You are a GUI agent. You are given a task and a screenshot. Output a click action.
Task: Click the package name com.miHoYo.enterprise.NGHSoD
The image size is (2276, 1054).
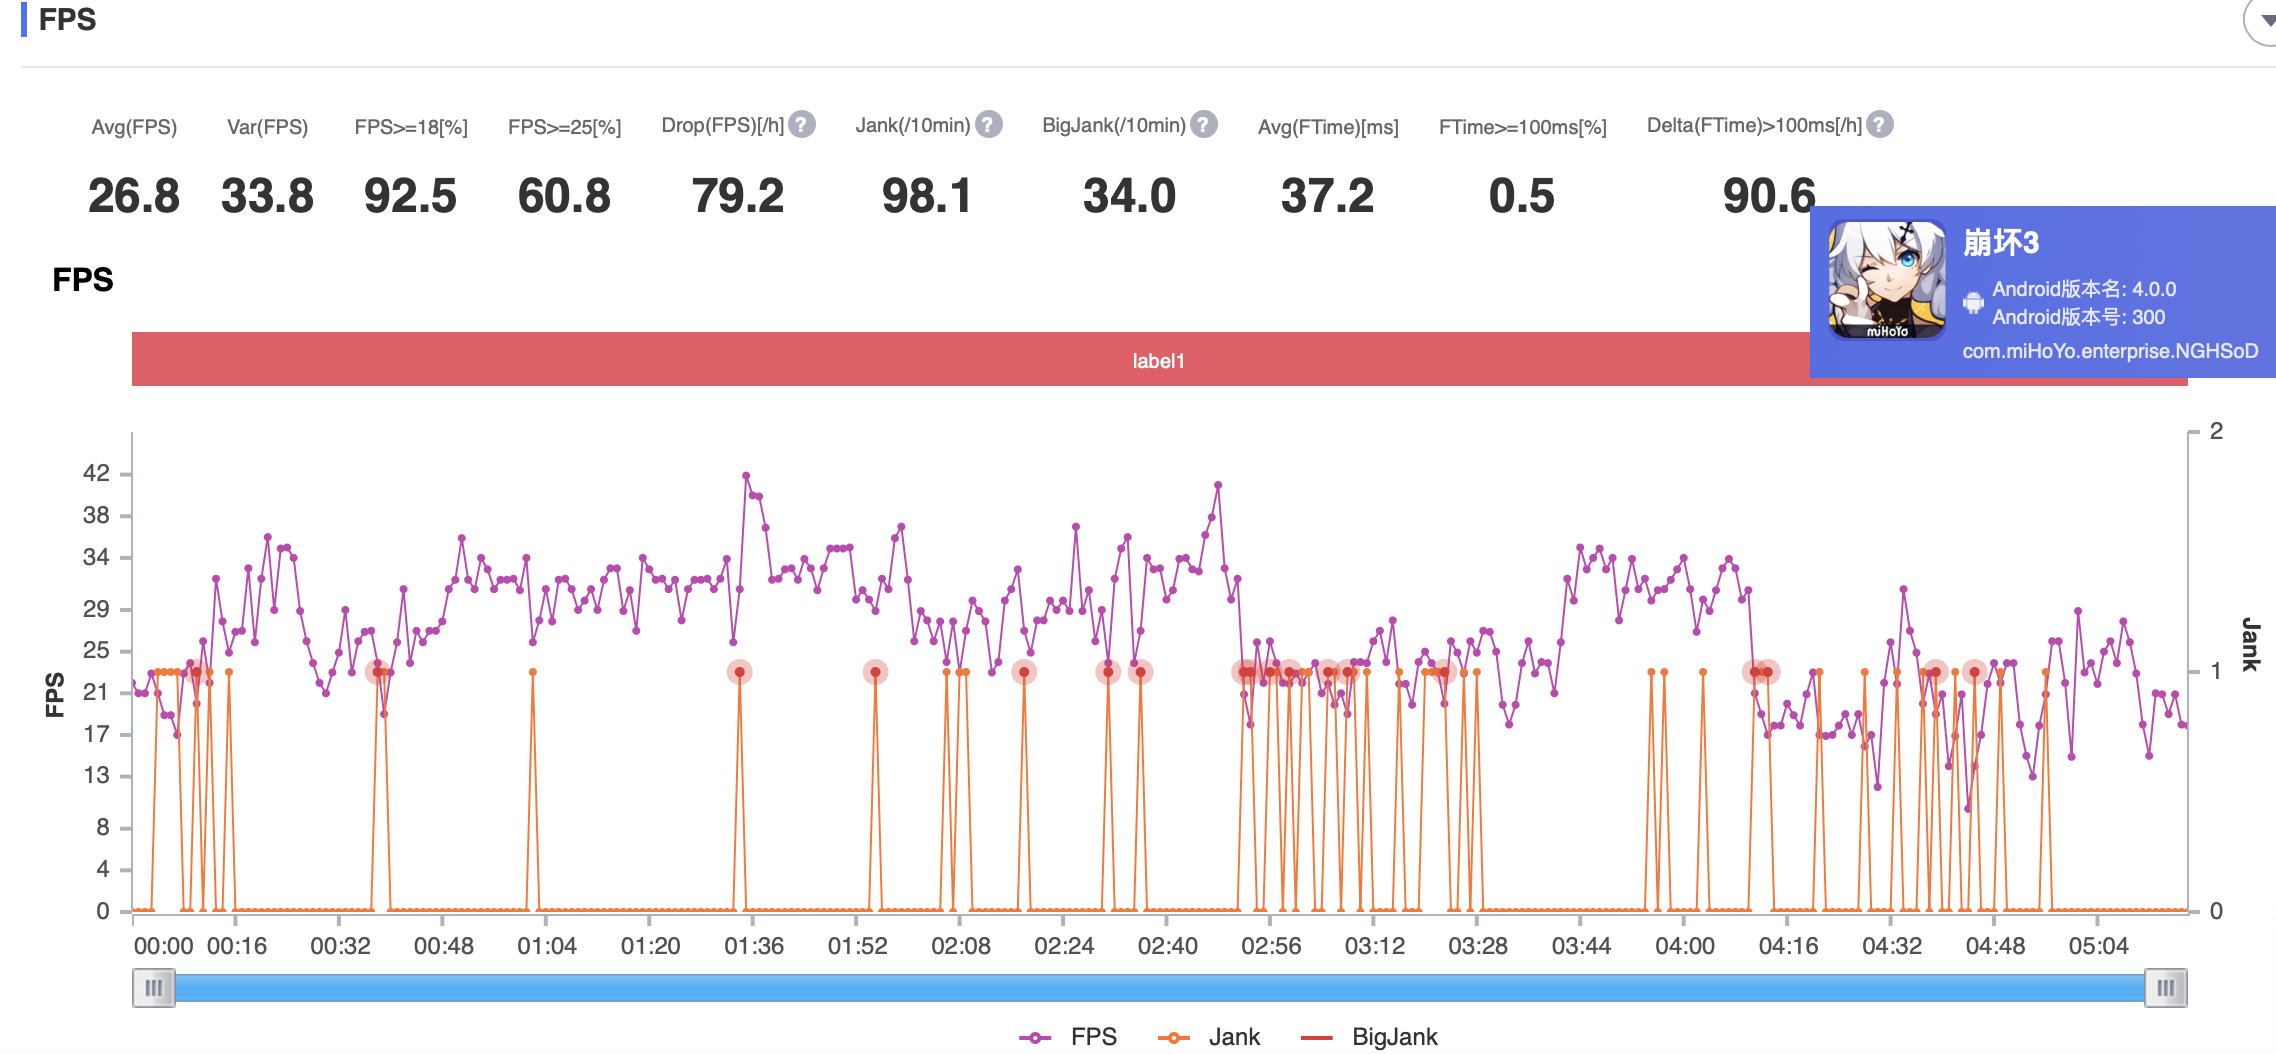[2109, 351]
